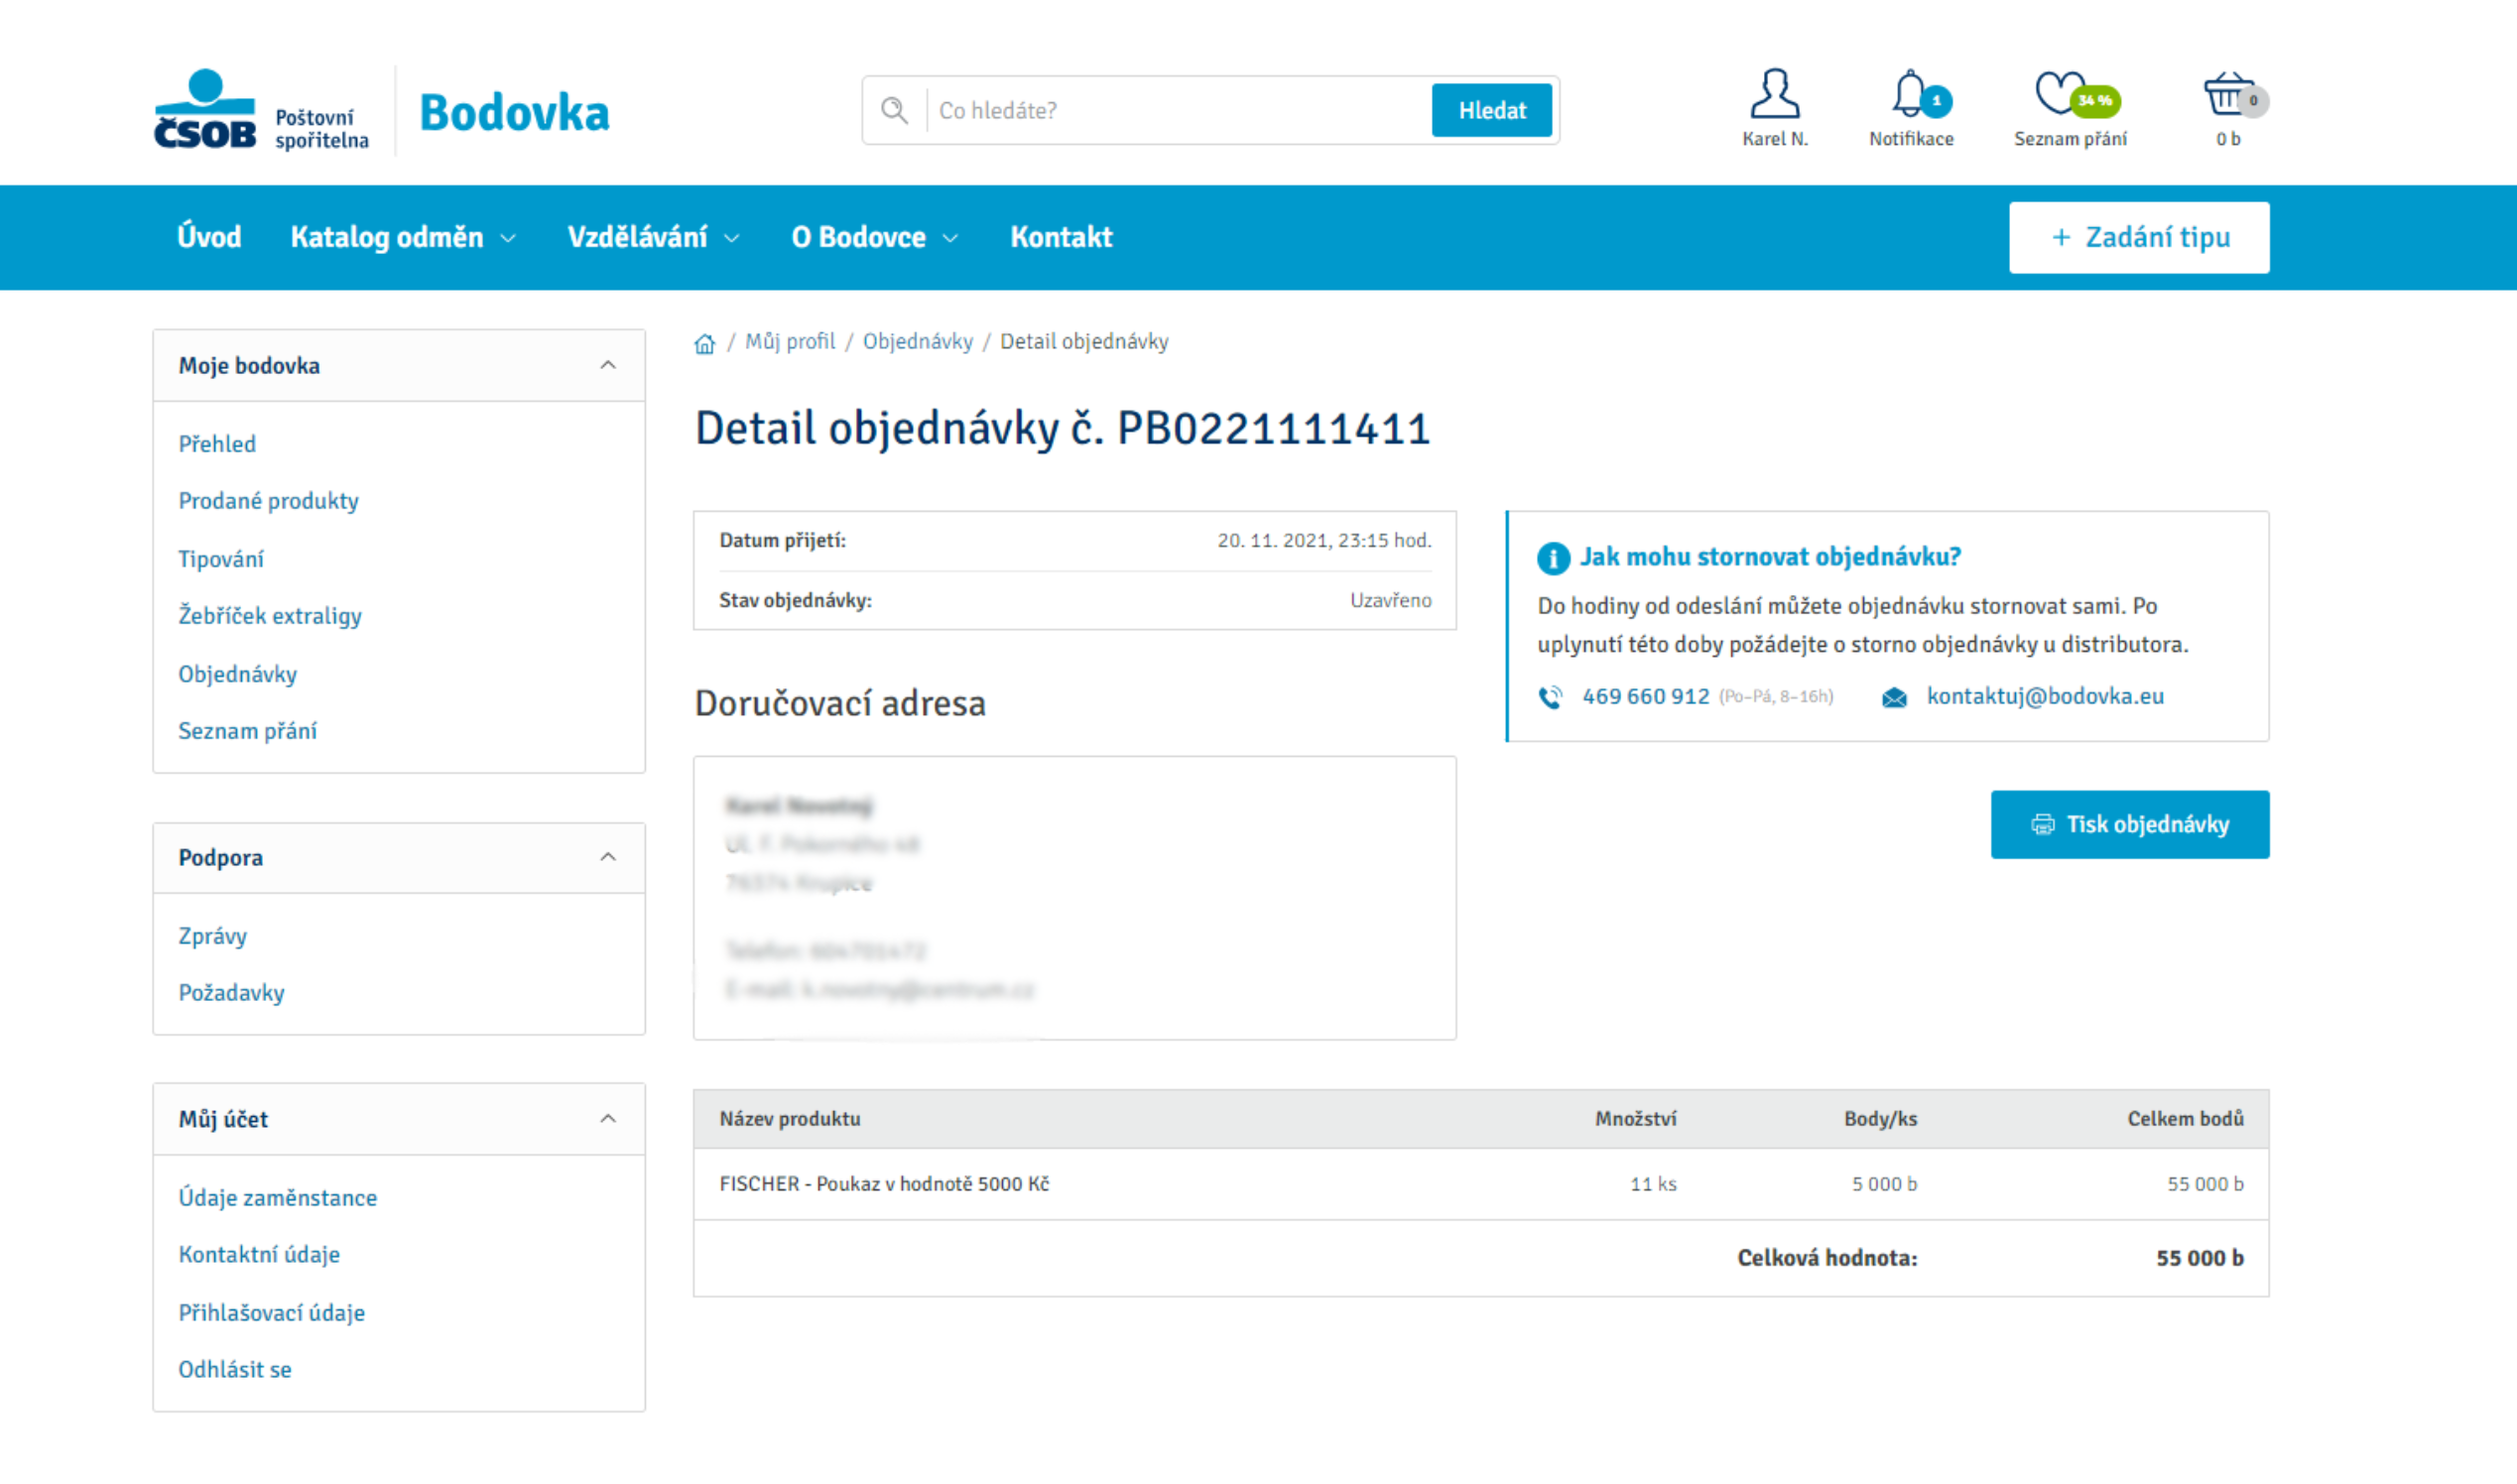The width and height of the screenshot is (2517, 1484).
Task: Click Objednávky breadcrumb link
Action: click(x=917, y=342)
